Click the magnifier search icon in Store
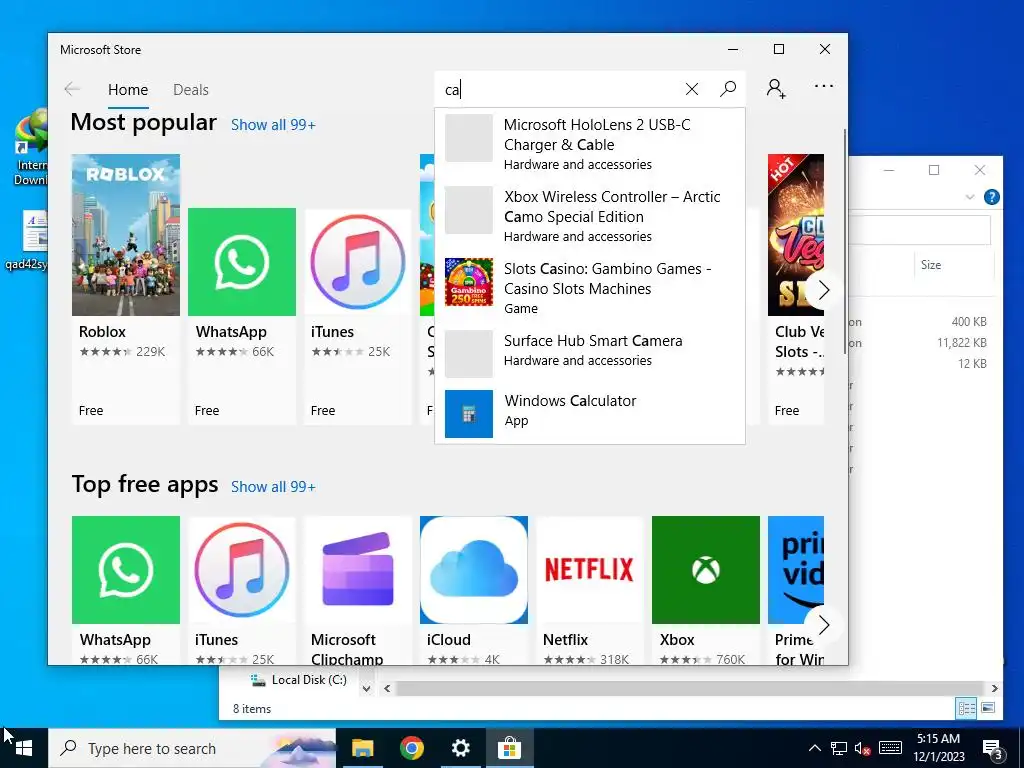 click(728, 89)
